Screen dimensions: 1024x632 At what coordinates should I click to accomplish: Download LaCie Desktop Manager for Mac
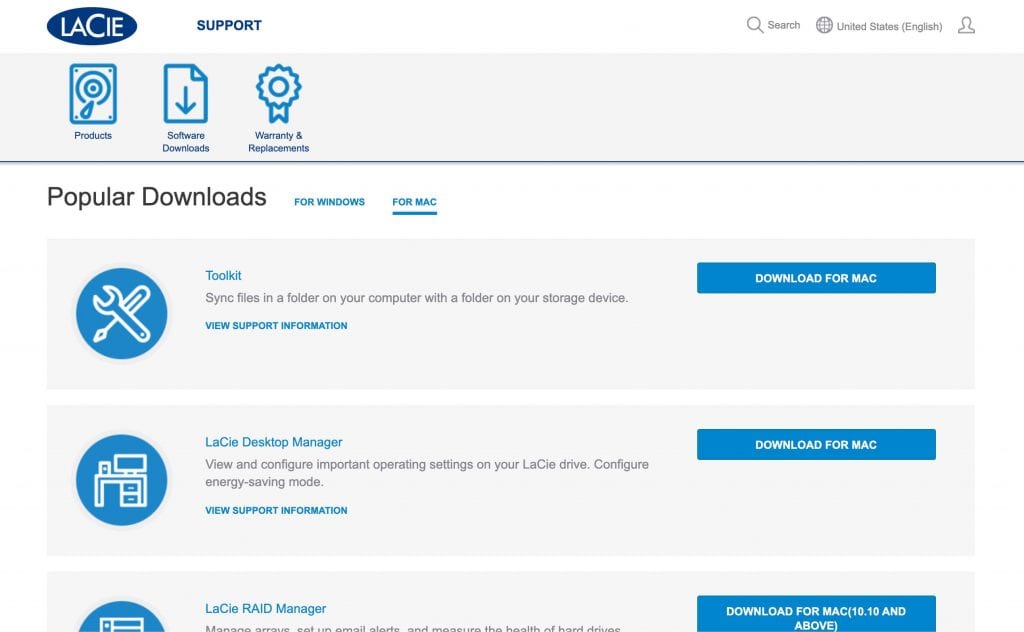[x=816, y=445]
